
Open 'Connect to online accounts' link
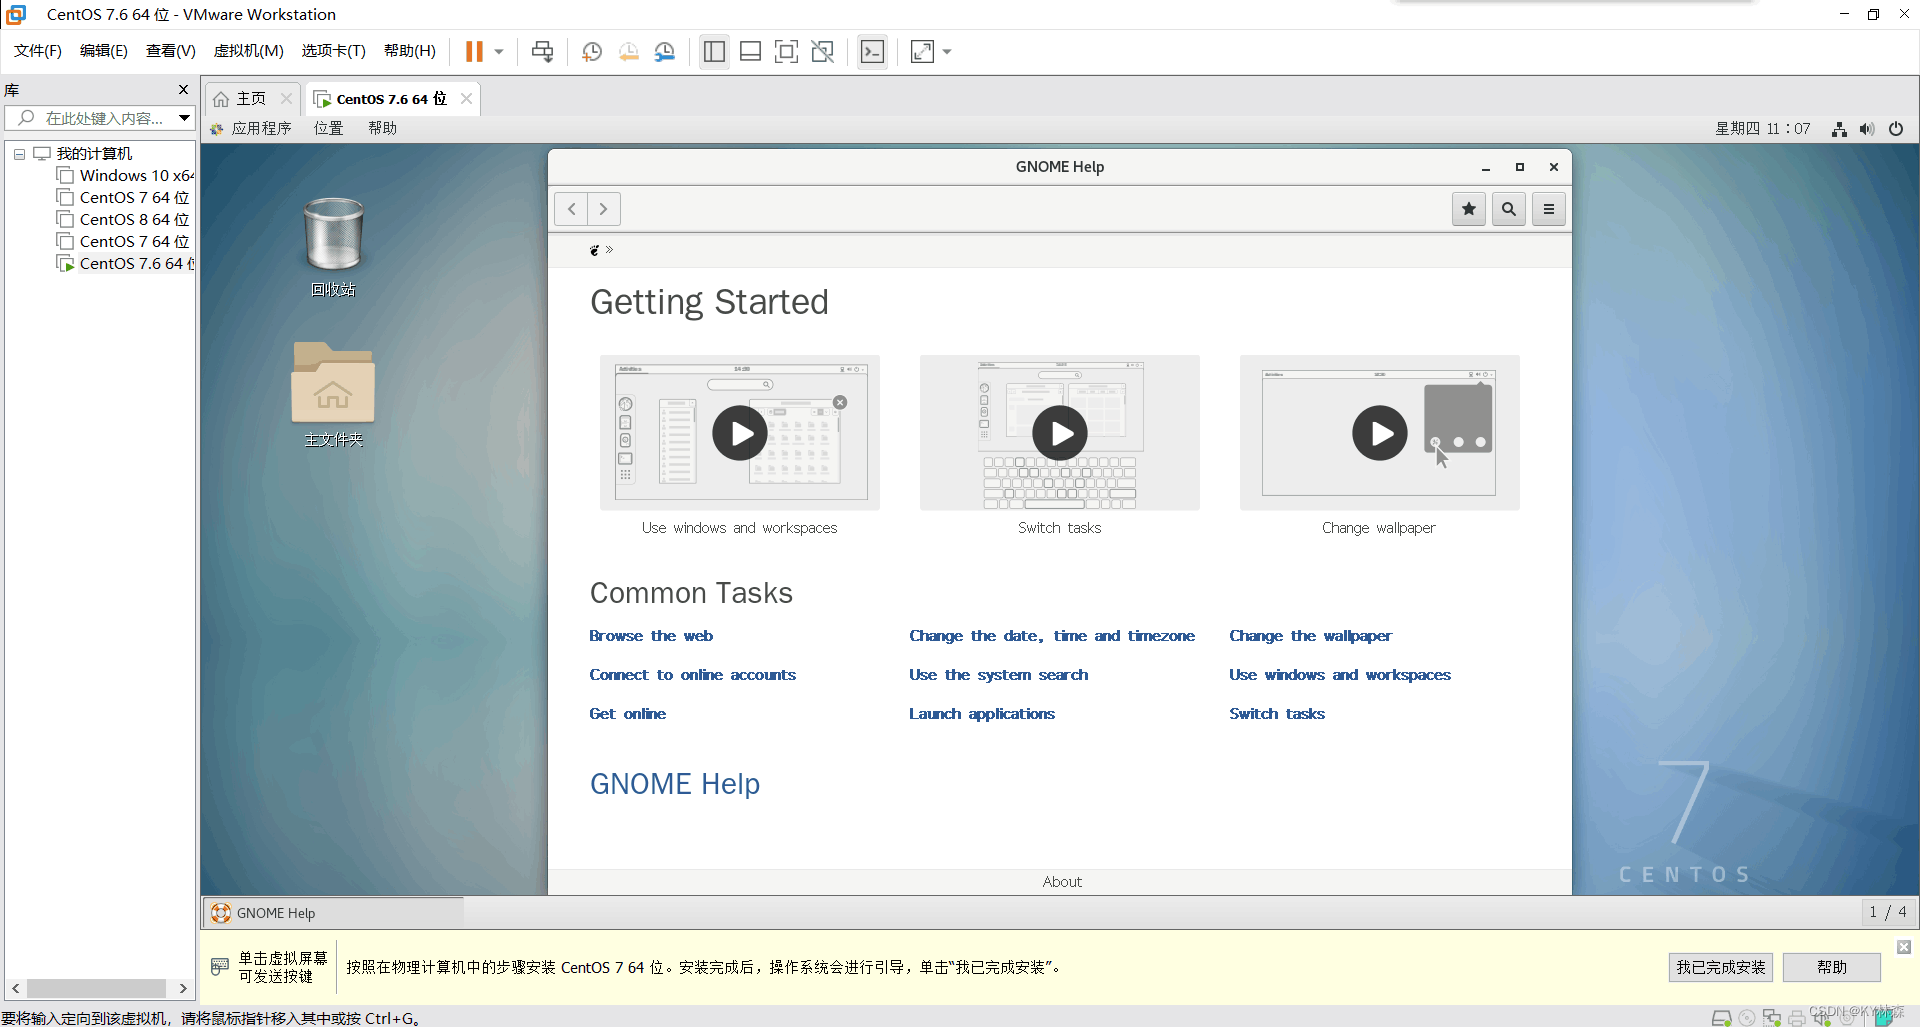click(x=693, y=675)
